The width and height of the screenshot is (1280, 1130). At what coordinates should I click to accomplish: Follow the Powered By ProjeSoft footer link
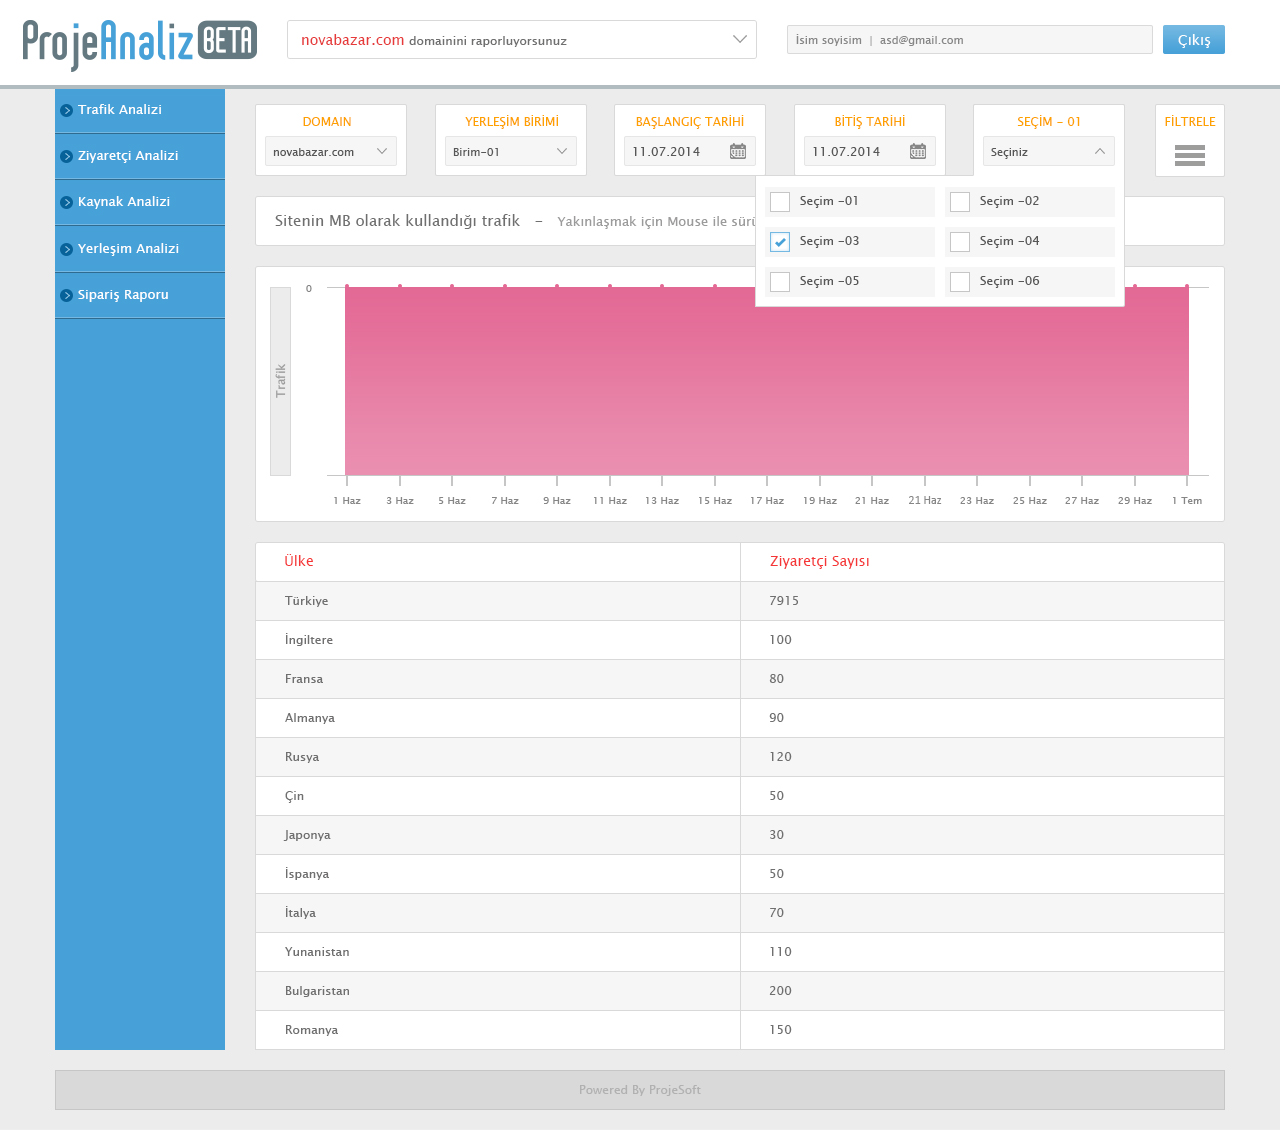click(x=640, y=1090)
